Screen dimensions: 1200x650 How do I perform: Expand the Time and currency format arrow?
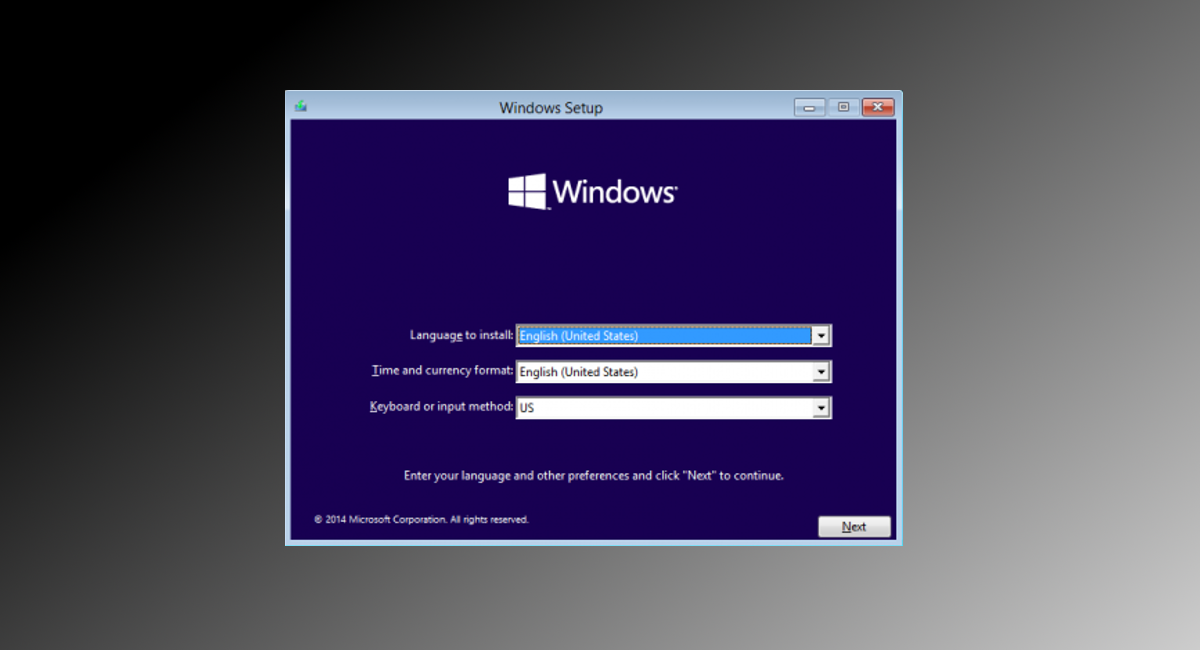pyautogui.click(x=821, y=372)
